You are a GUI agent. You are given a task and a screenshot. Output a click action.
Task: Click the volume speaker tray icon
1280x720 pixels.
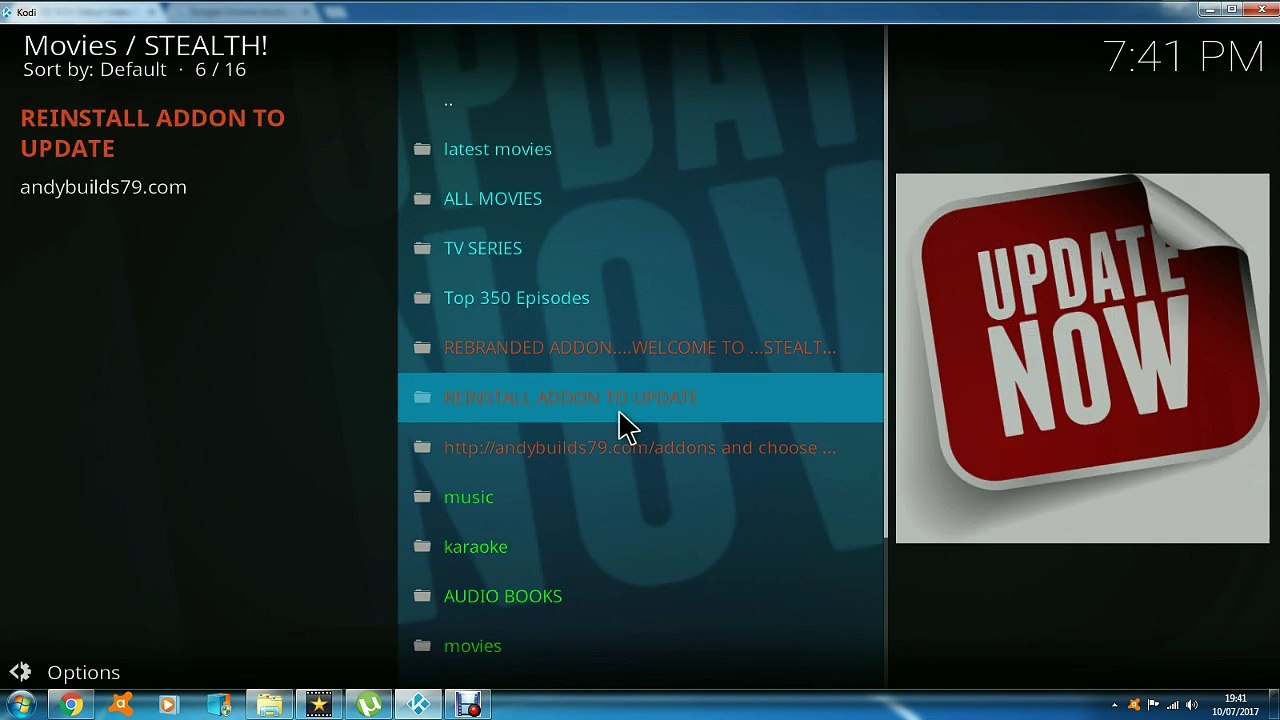pos(1192,705)
